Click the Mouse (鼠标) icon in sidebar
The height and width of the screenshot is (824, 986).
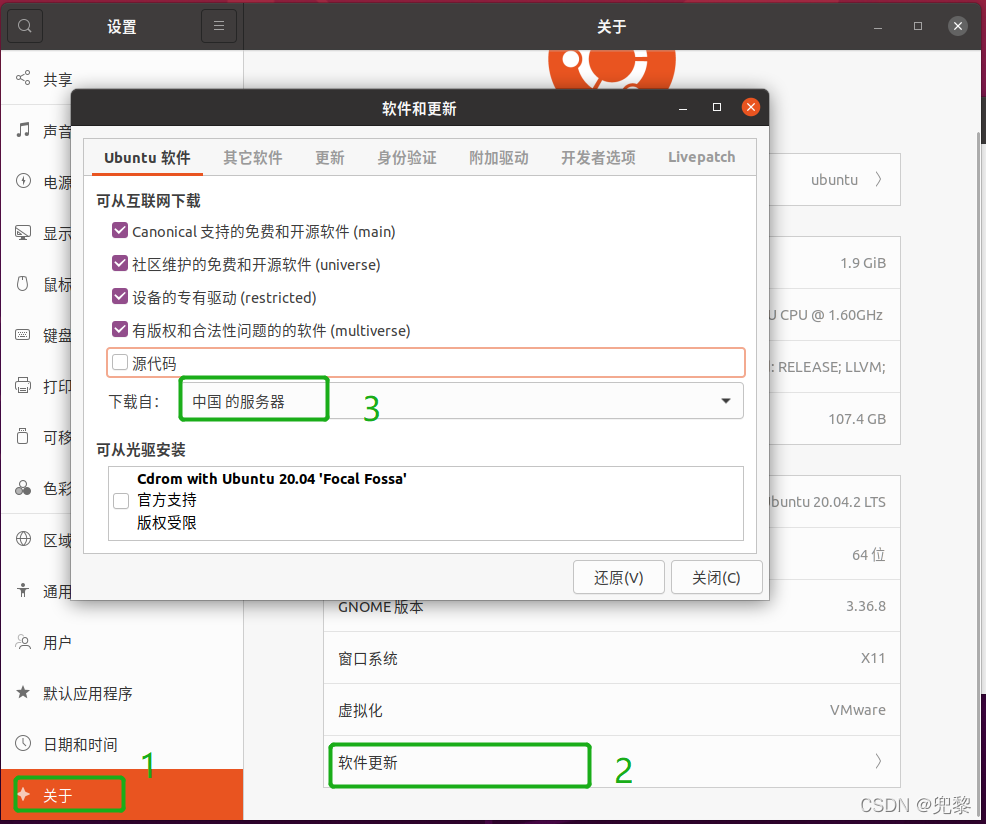(23, 284)
